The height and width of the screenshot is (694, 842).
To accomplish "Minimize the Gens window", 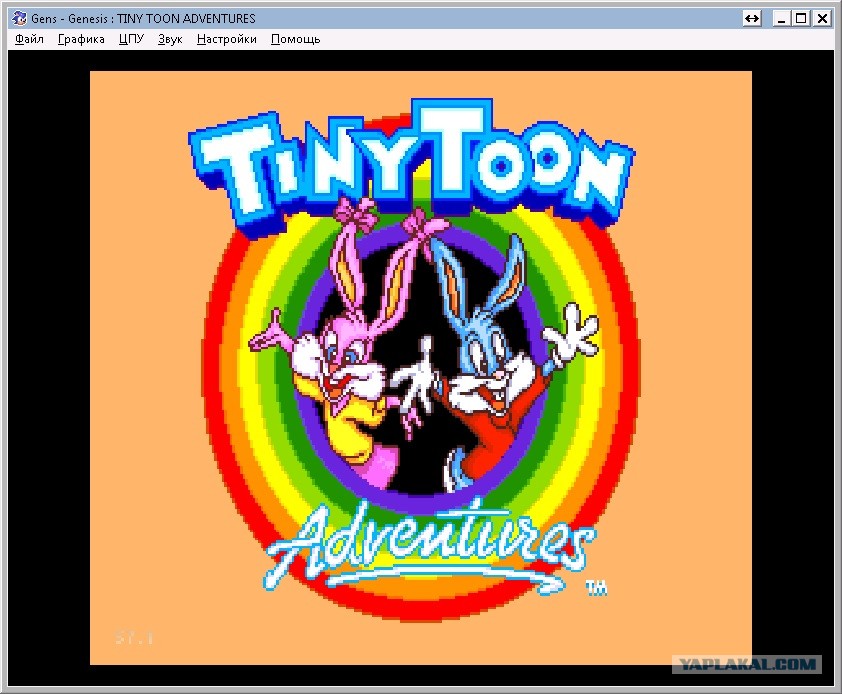I will click(x=782, y=18).
